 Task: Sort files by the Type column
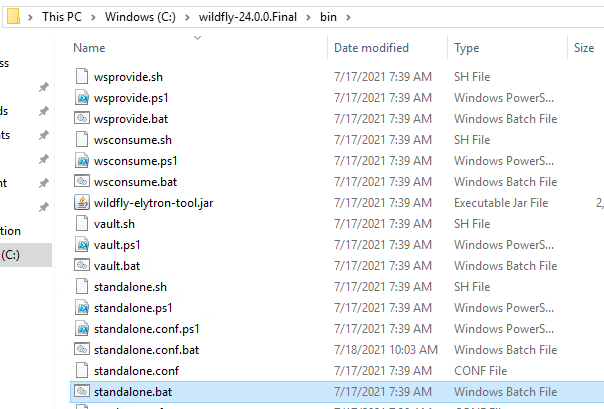[466, 48]
